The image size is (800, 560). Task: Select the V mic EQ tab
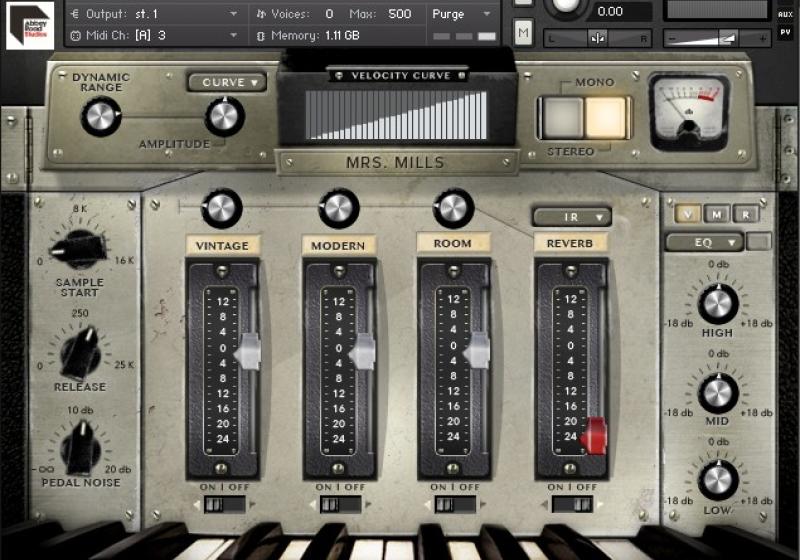click(687, 214)
